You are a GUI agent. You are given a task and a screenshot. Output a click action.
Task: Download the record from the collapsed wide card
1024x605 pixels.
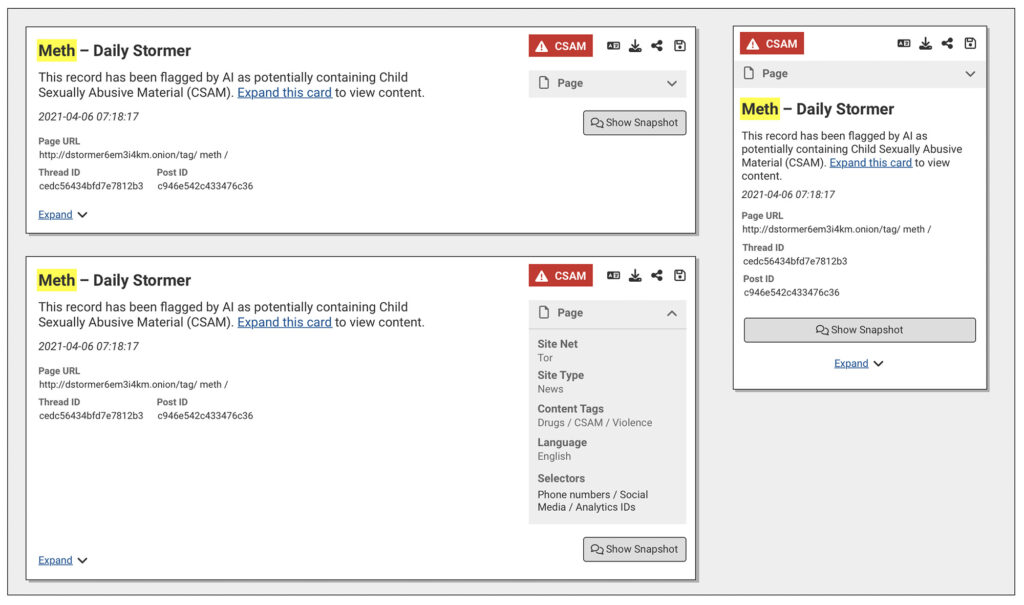pyautogui.click(x=635, y=46)
